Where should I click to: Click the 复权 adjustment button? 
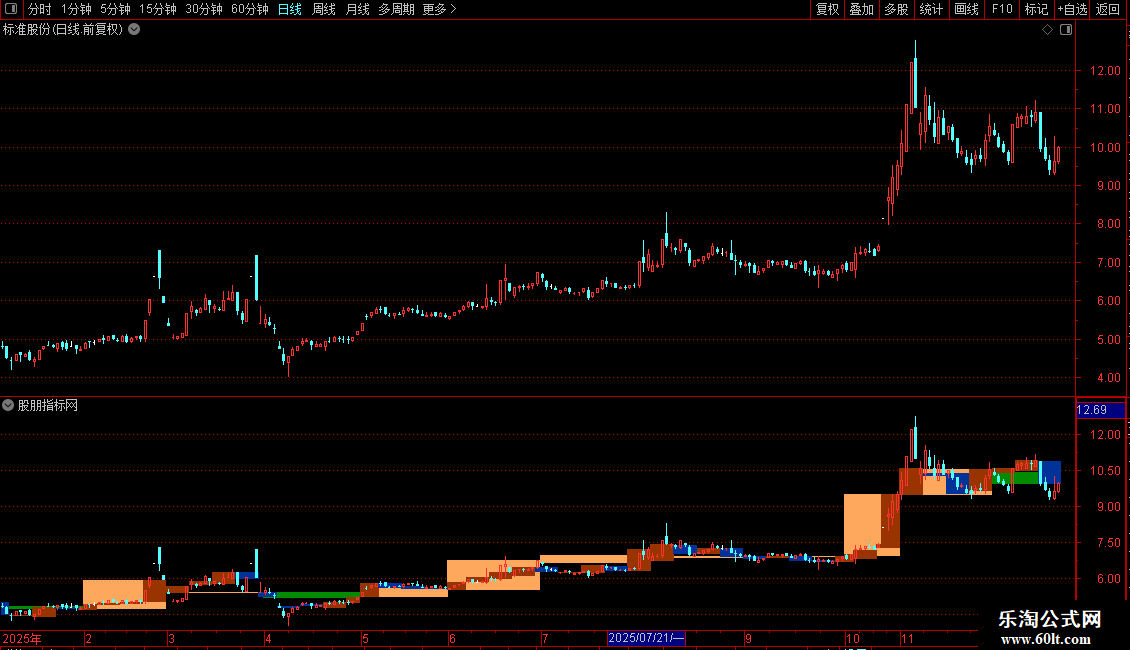coord(827,9)
